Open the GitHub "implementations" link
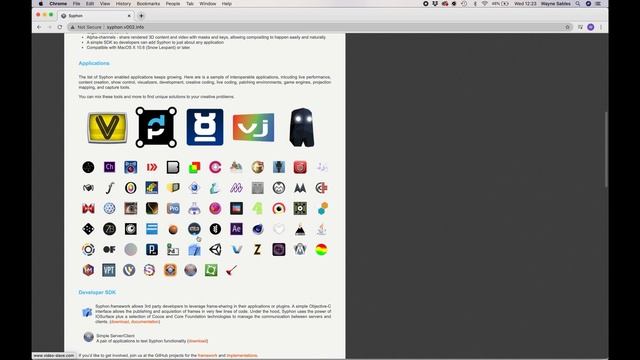 (242, 356)
